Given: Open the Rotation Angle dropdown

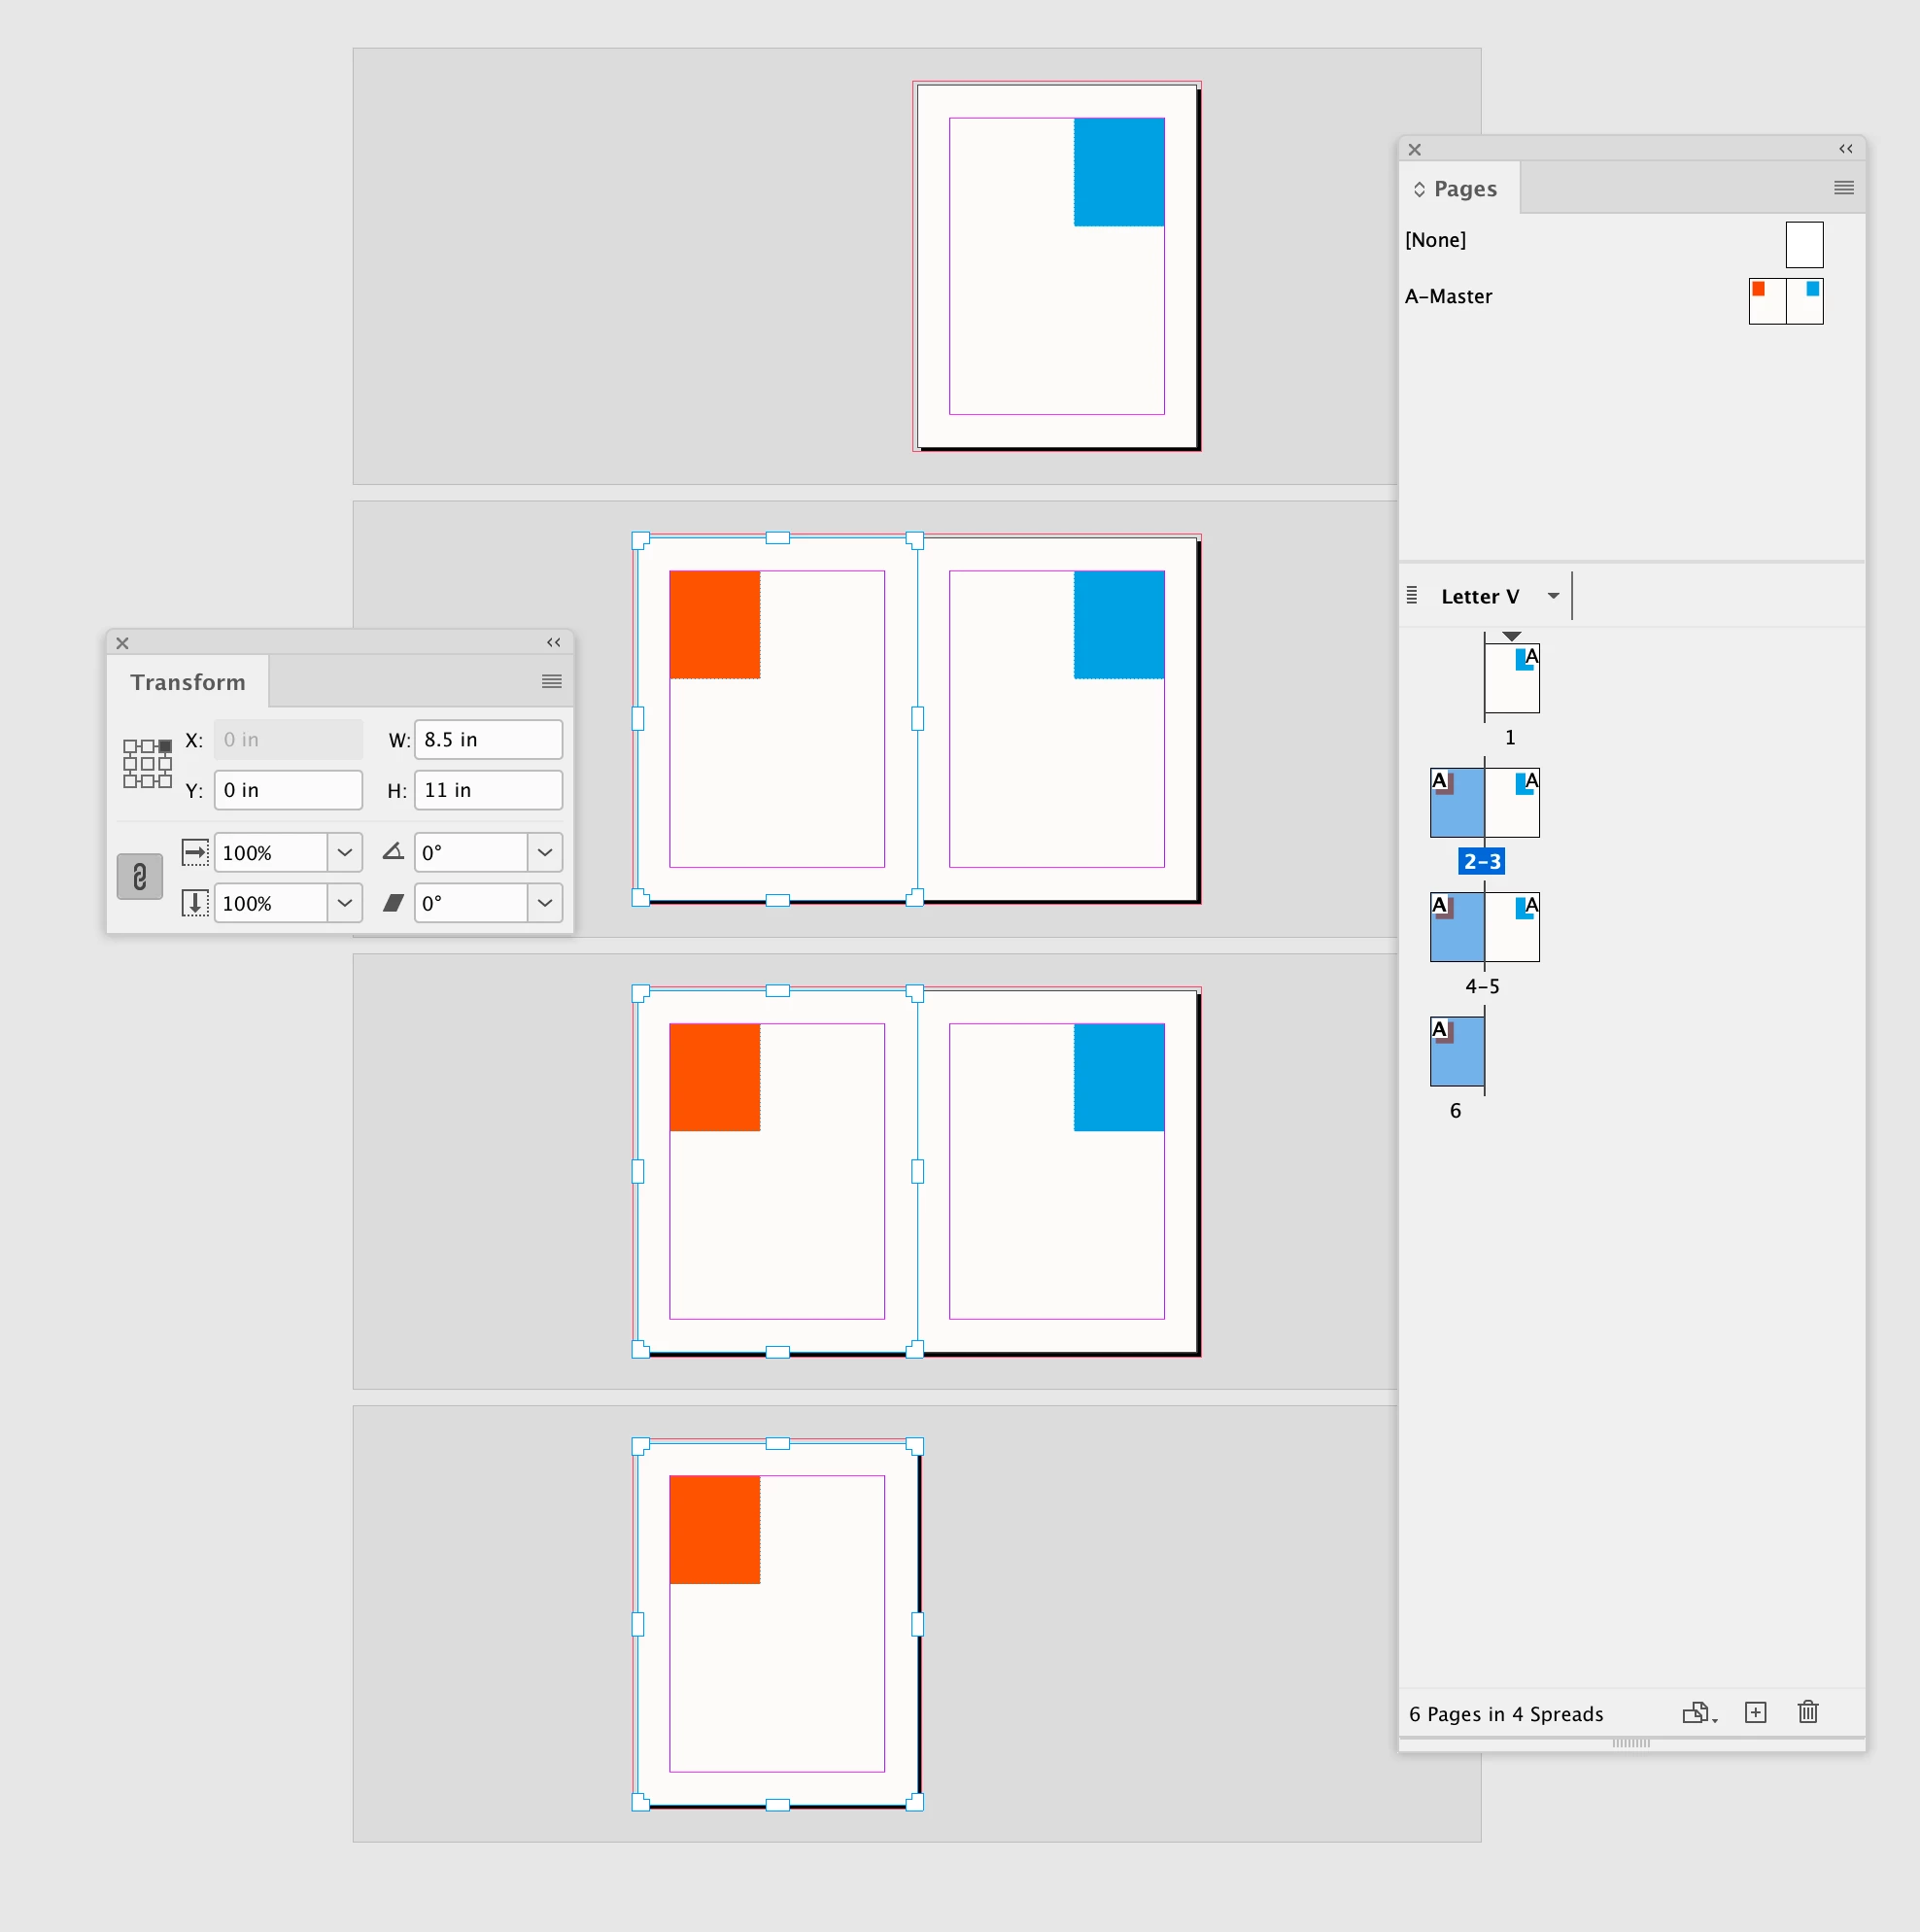Looking at the screenshot, I should pos(544,852).
